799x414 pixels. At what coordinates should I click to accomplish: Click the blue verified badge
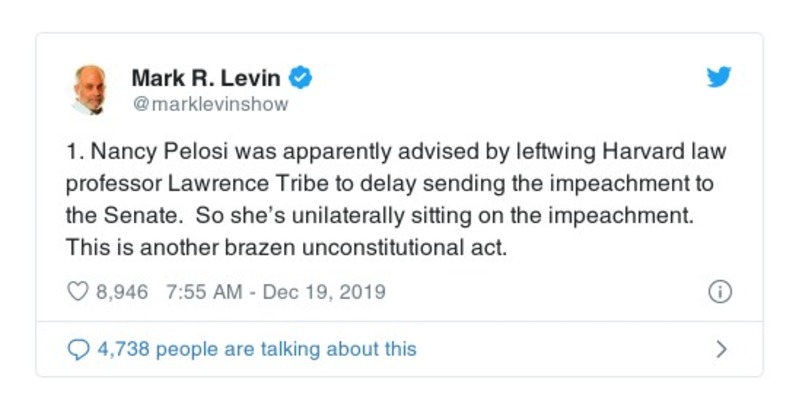(x=299, y=78)
